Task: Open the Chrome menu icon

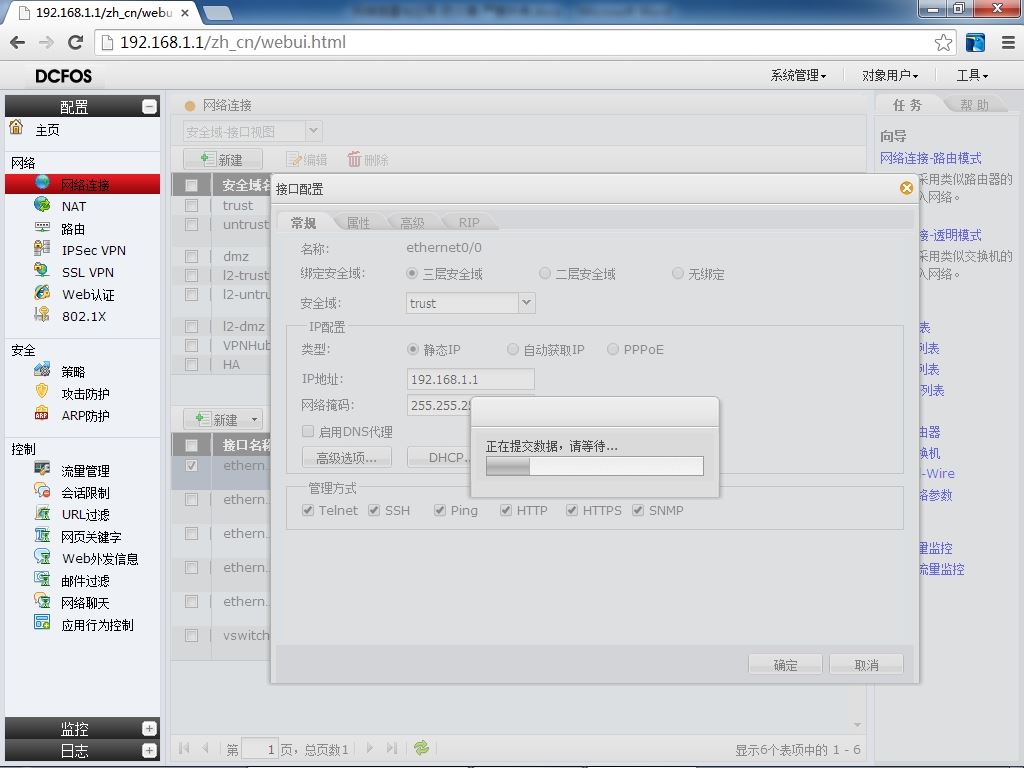Action: (1008, 42)
